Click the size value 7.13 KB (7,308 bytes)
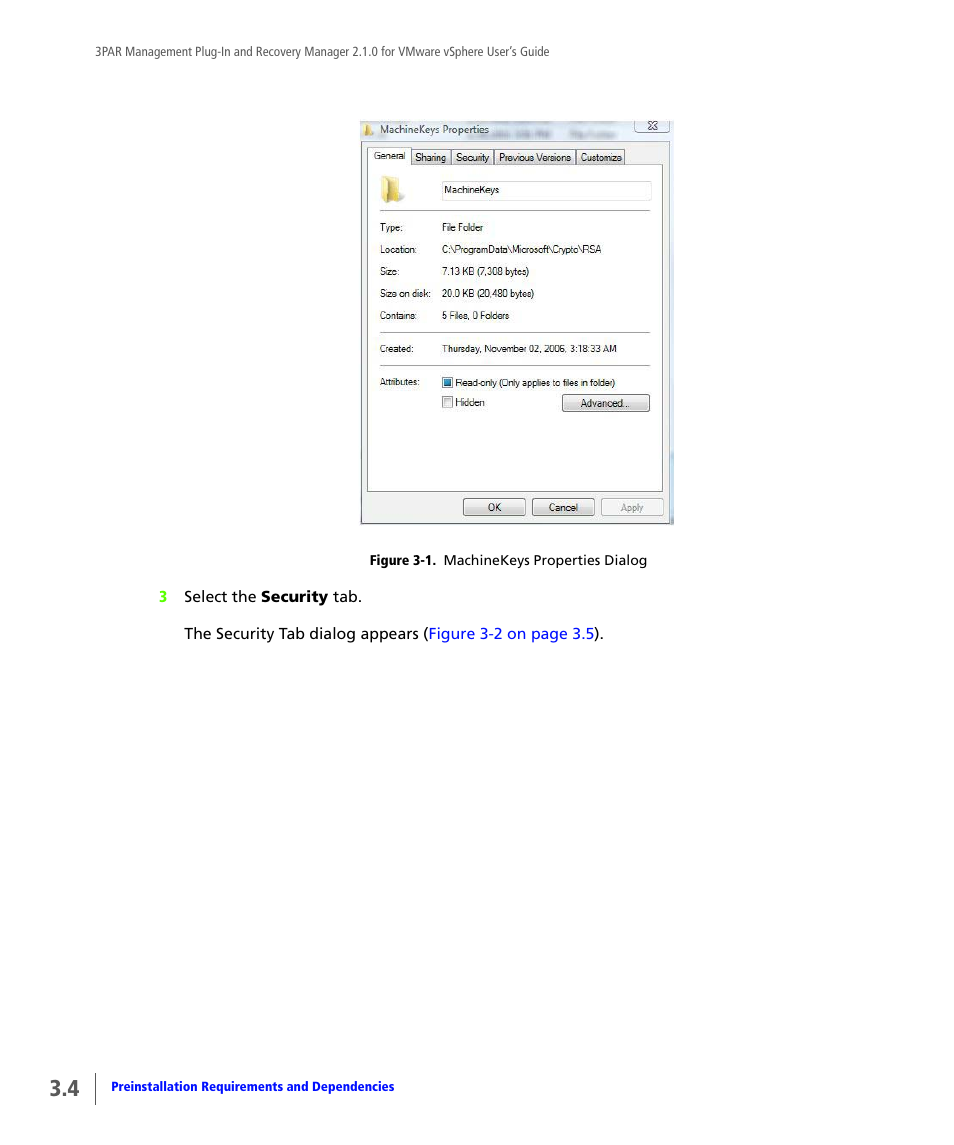This screenshot has height=1145, width=954. pos(485,272)
